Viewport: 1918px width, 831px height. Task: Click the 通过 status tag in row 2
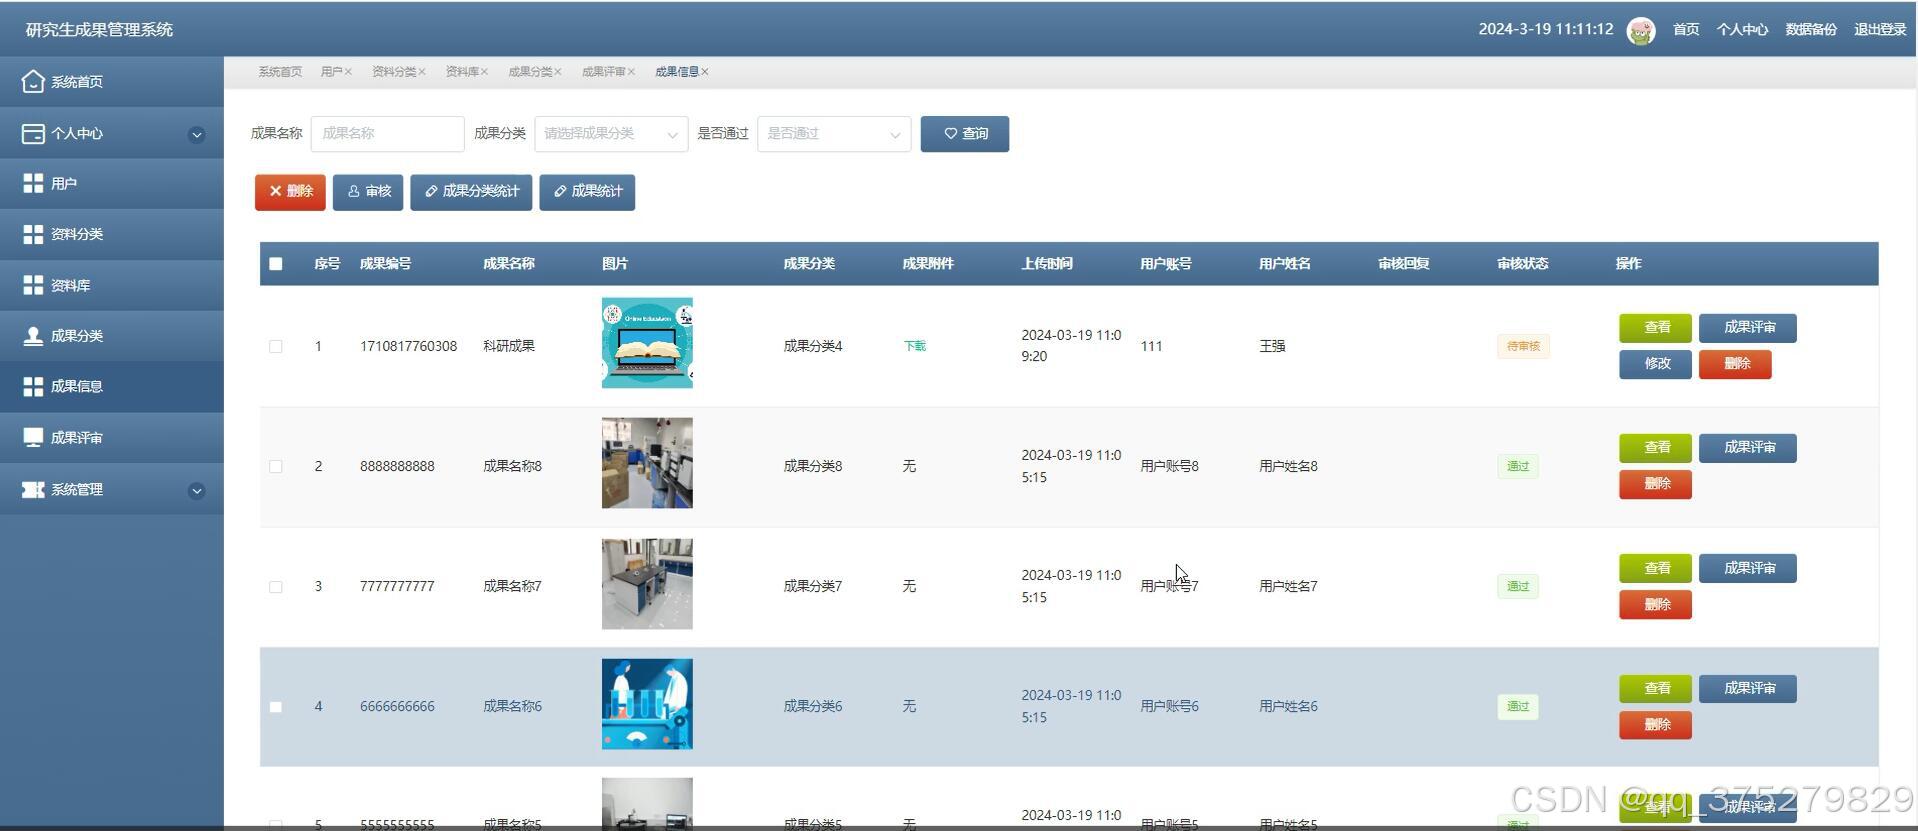pyautogui.click(x=1518, y=466)
